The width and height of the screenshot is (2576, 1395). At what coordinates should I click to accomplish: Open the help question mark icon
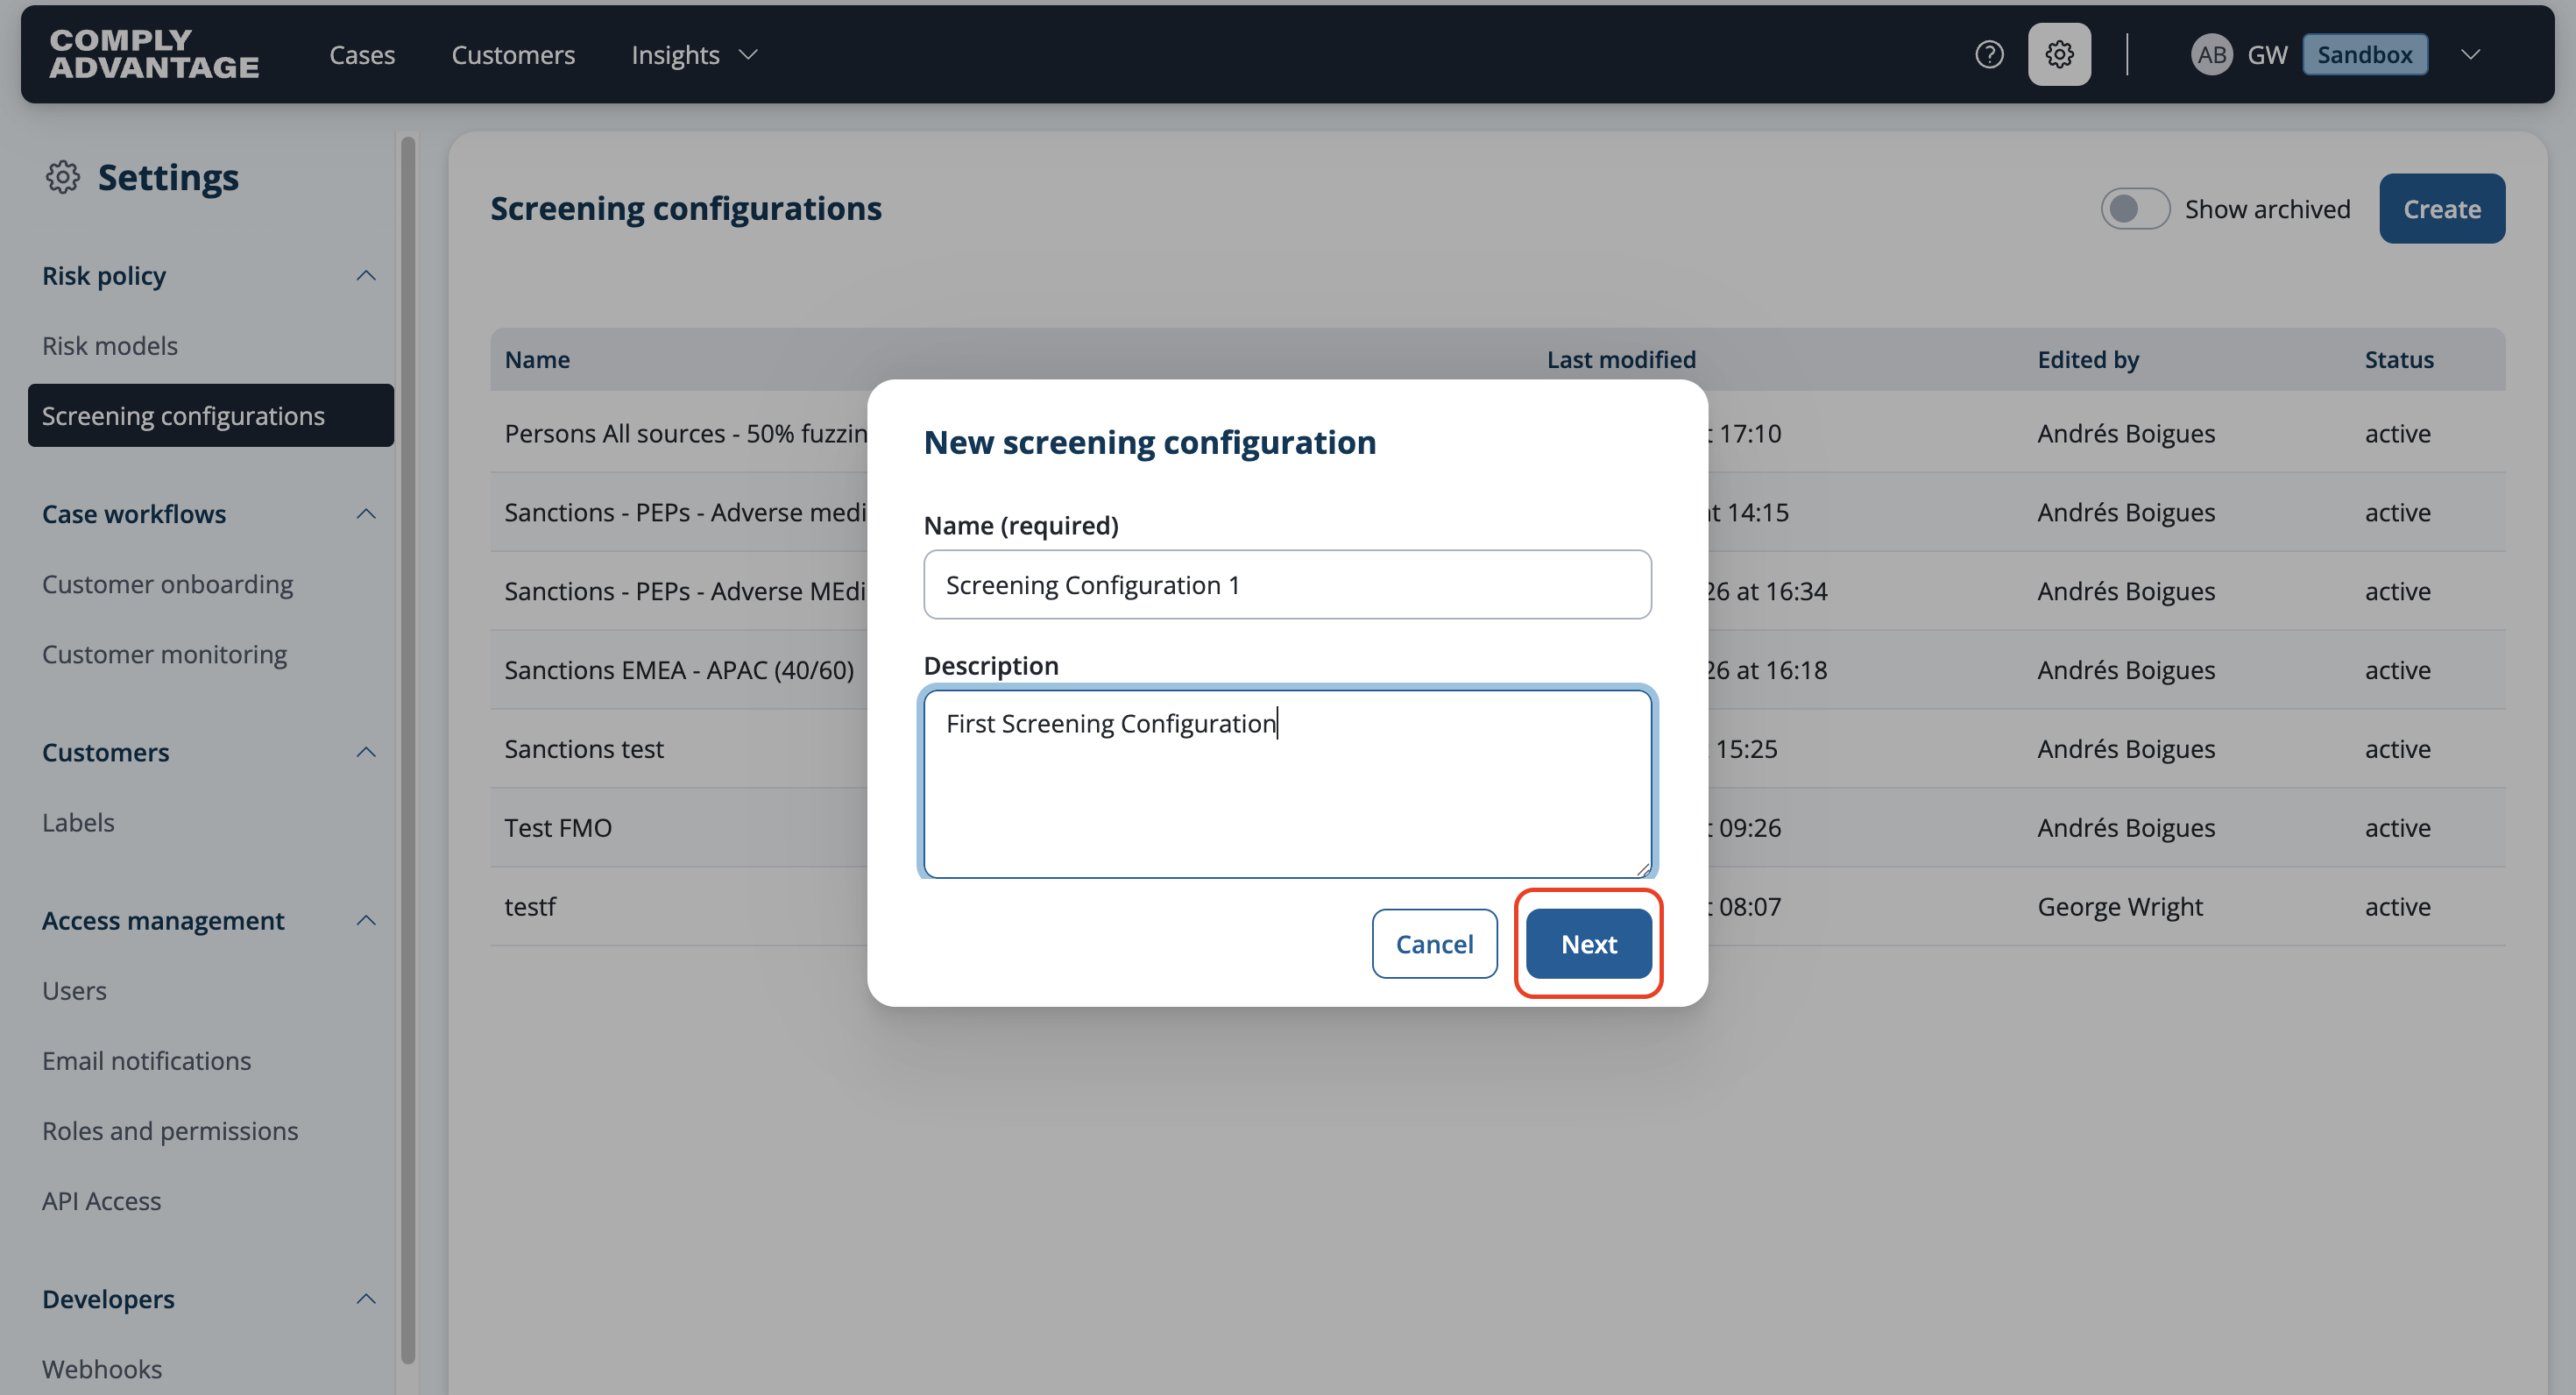(1989, 54)
